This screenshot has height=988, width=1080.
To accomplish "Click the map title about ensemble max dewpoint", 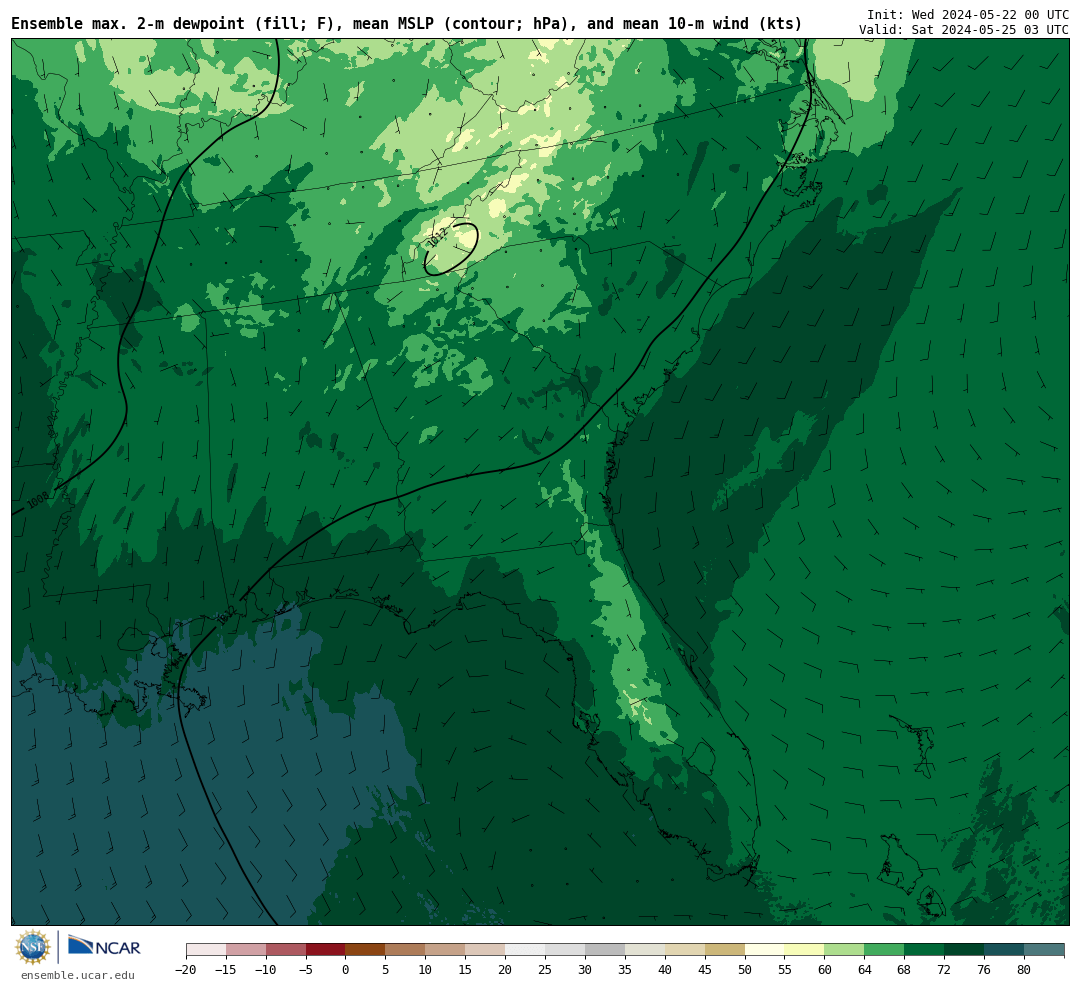I will 406,24.
